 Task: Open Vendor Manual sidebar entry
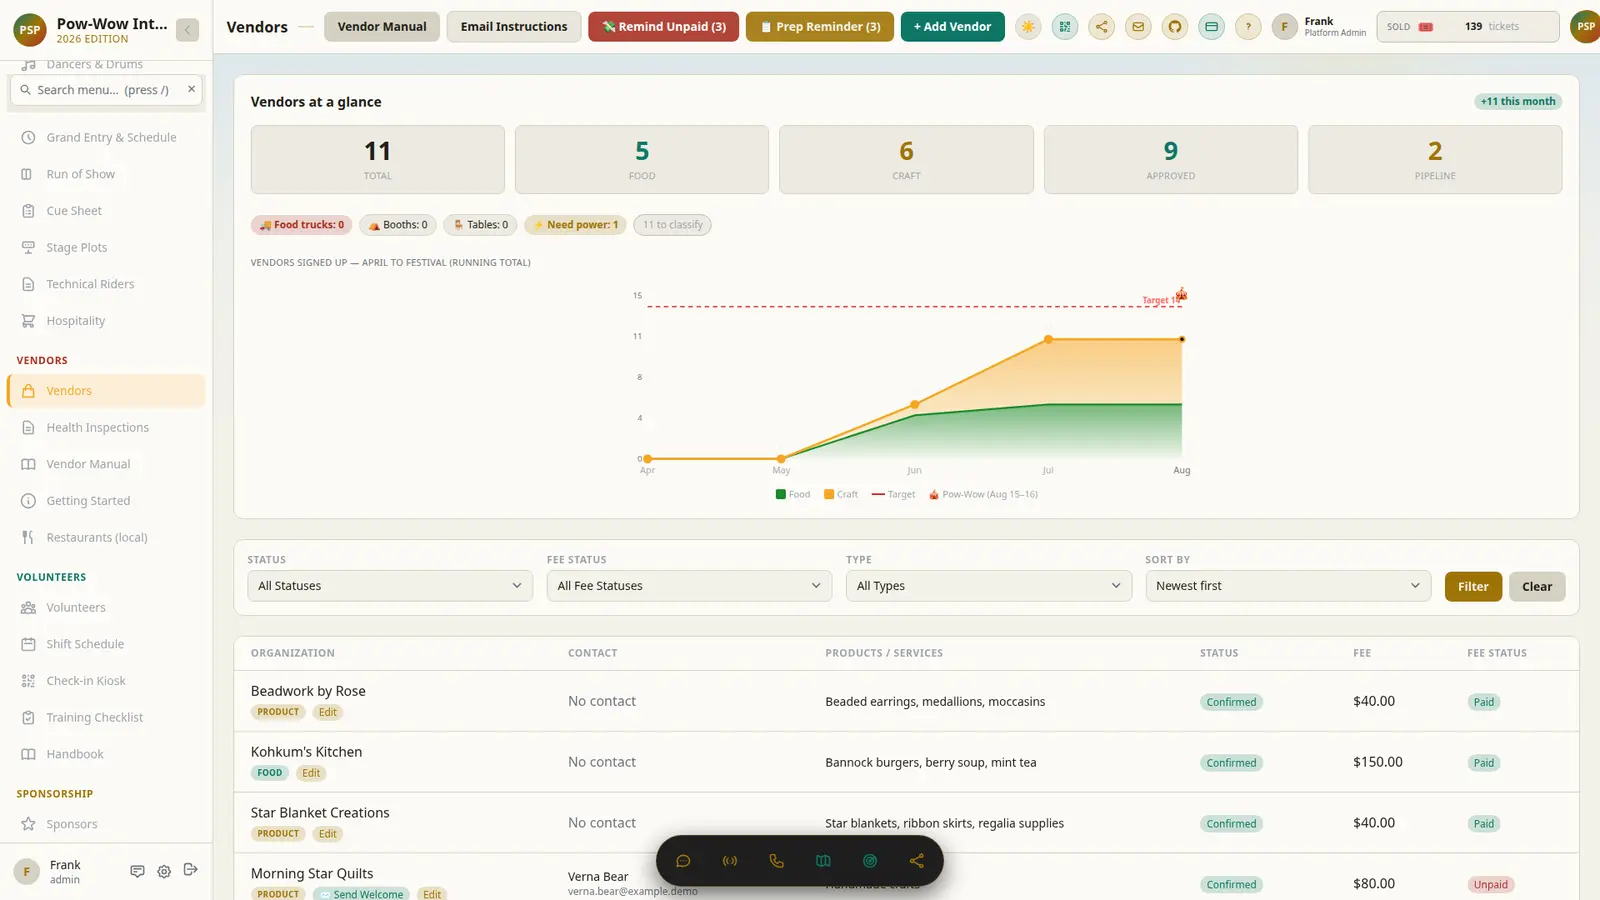106,464
